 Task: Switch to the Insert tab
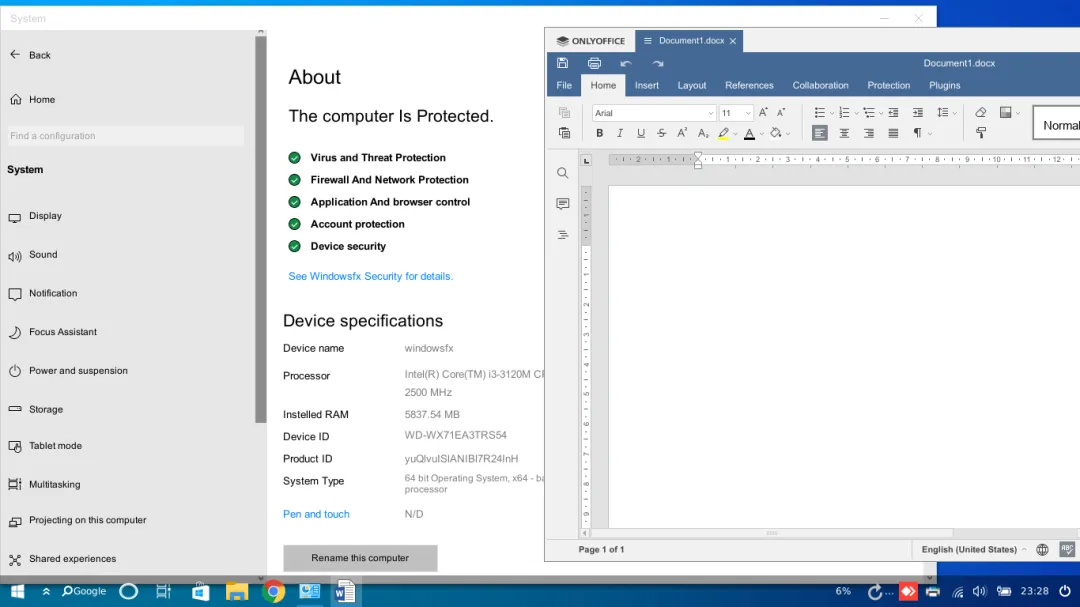647,85
